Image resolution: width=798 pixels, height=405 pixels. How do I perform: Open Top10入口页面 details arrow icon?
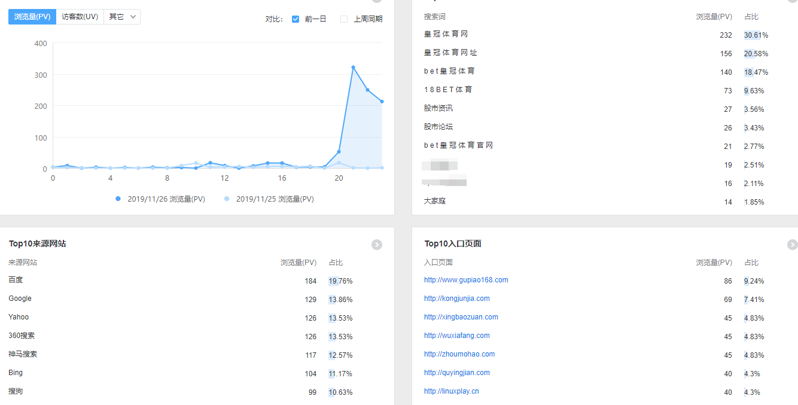click(x=792, y=245)
